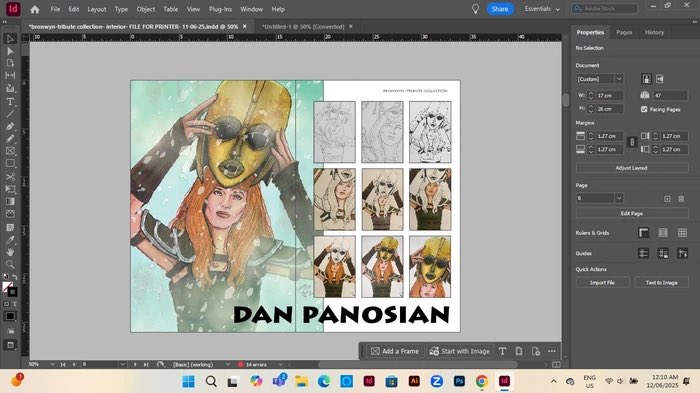The image size is (700, 393).
Task: Select the Line tool
Action: 10,114
